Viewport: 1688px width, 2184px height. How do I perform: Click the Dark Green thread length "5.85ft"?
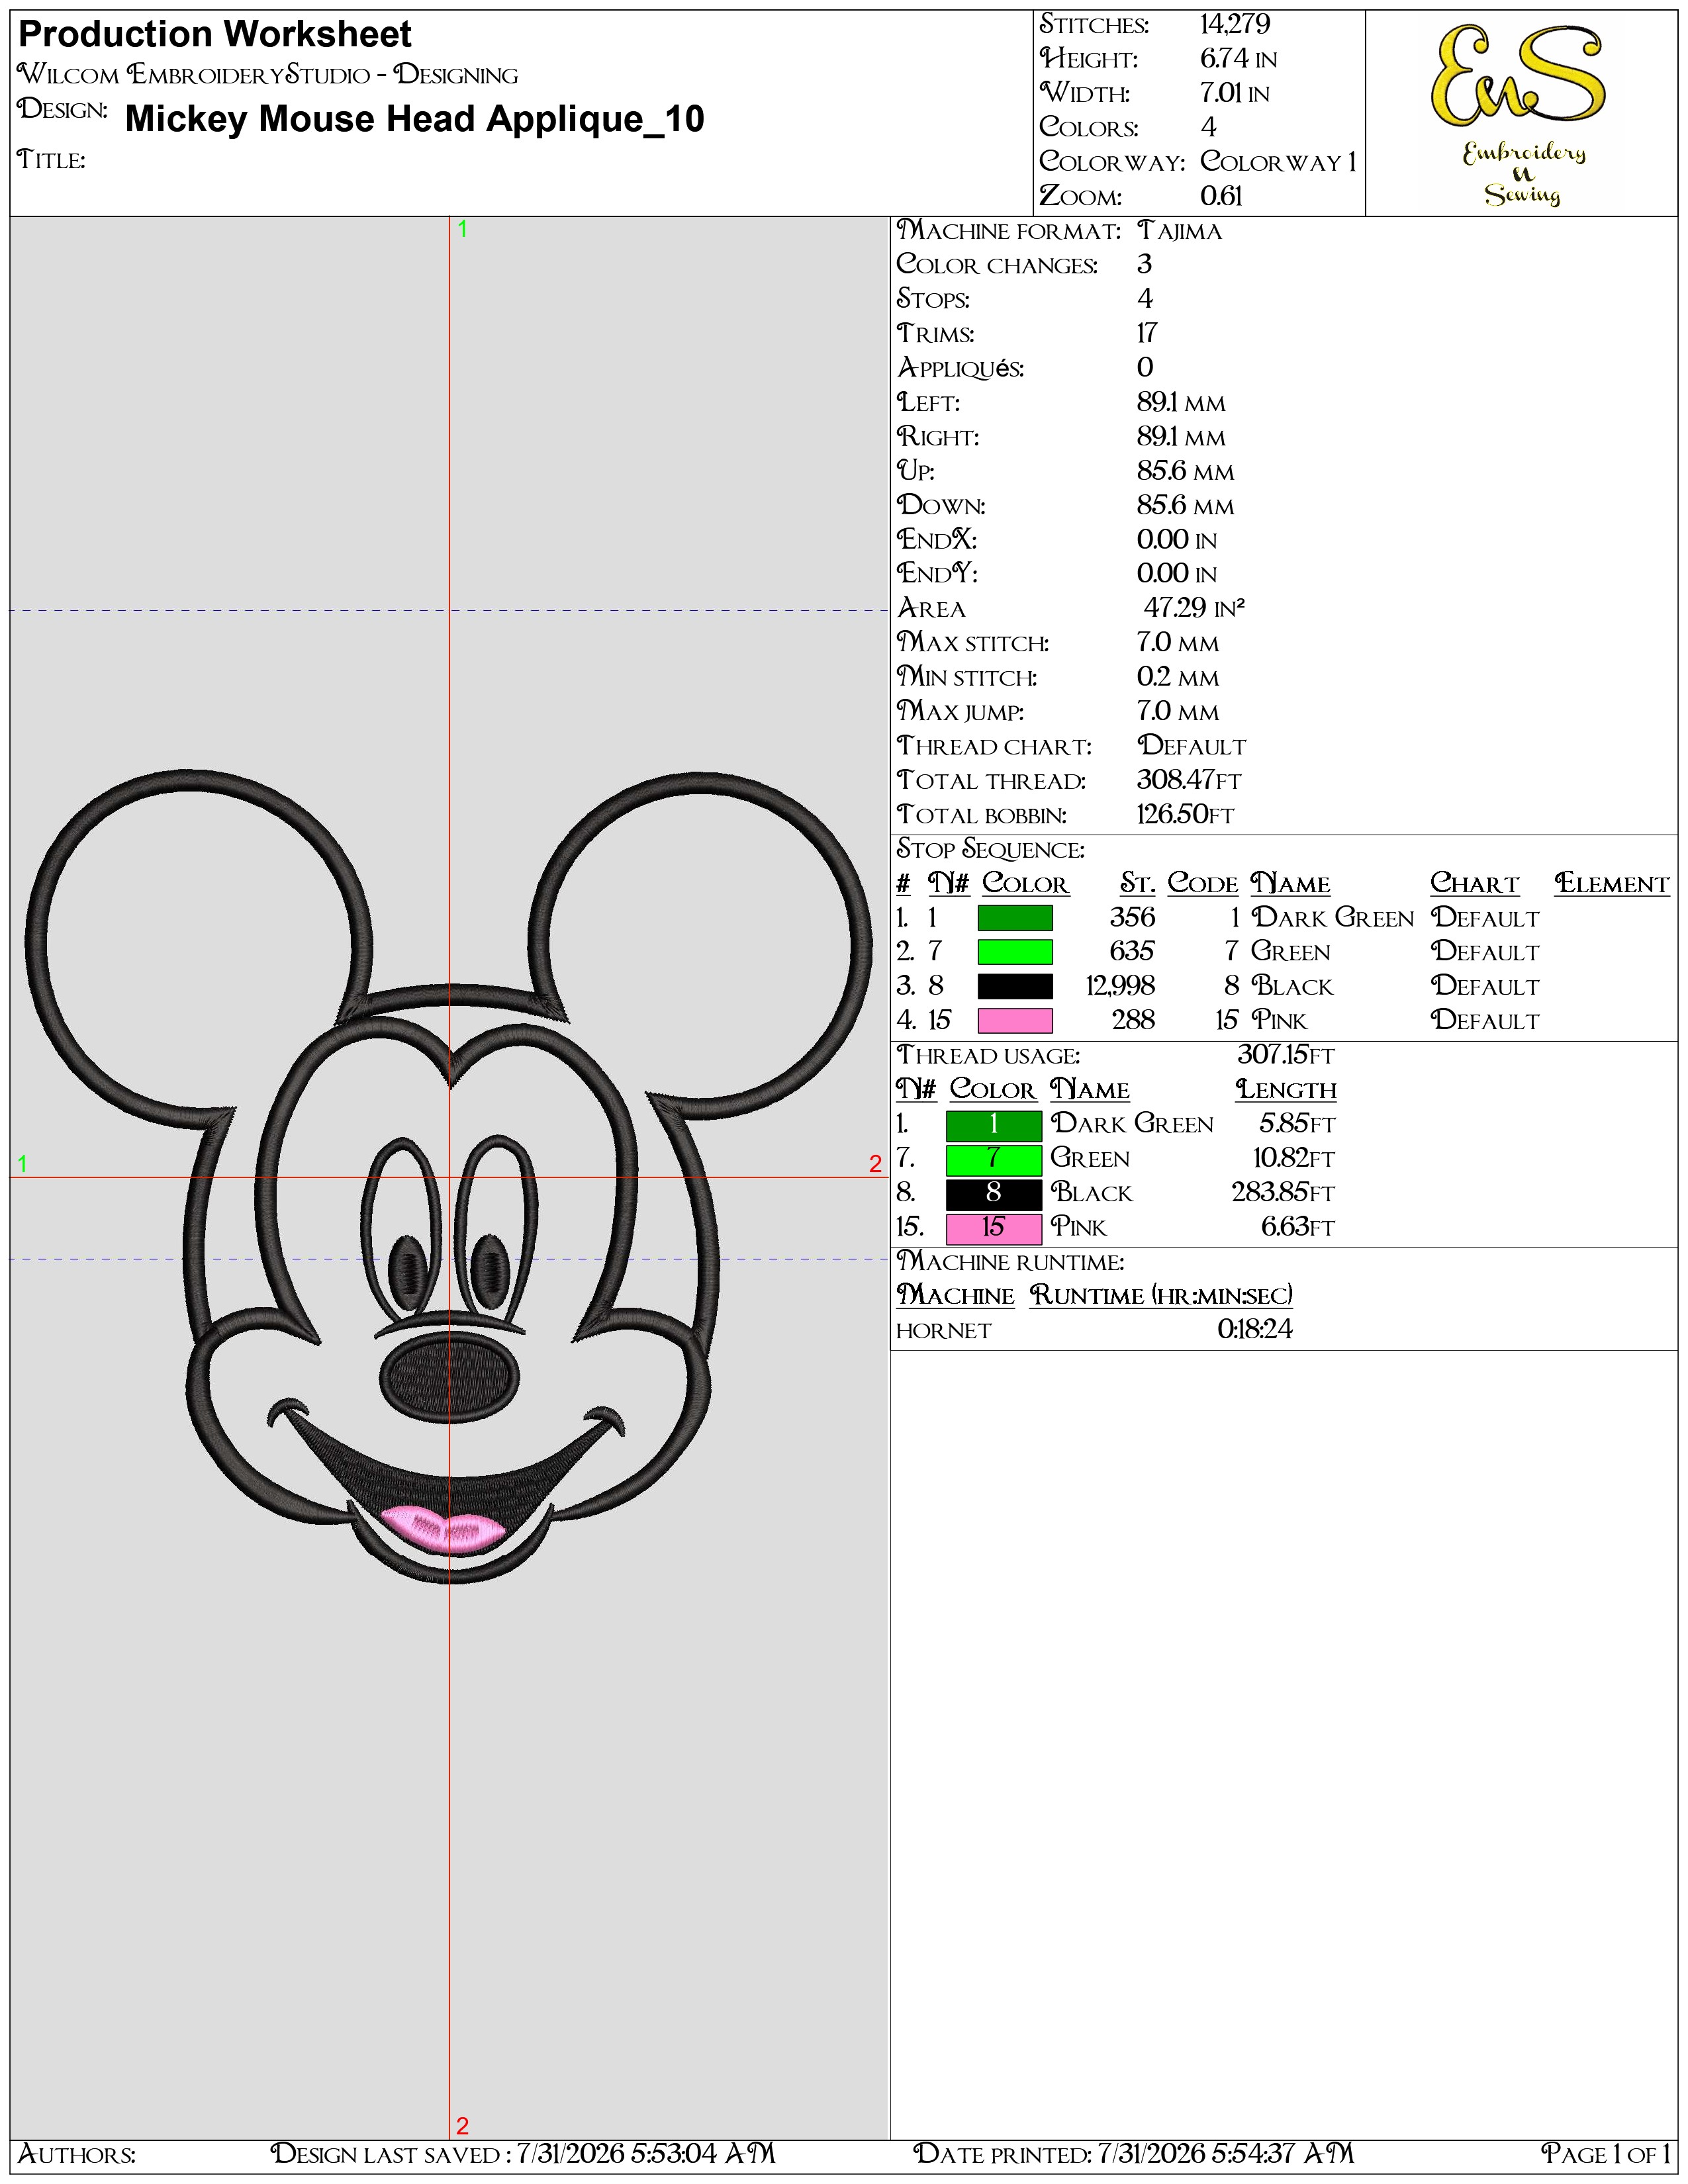1297,1124
